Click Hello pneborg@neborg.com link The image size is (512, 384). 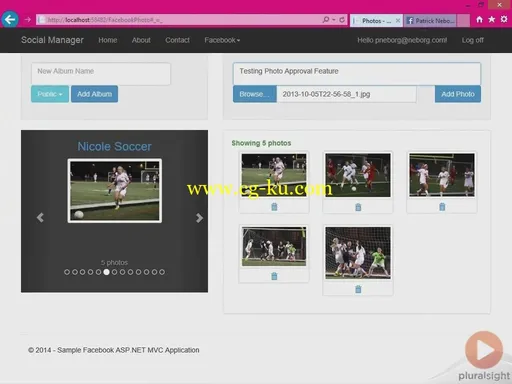(x=402, y=40)
